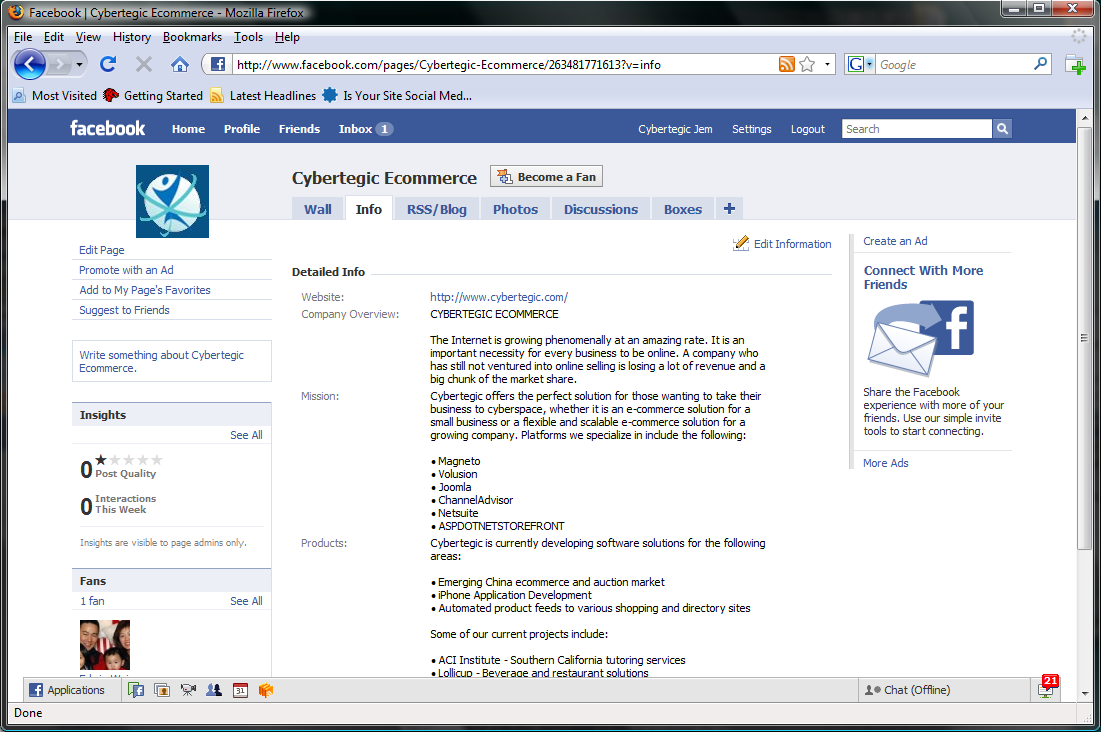Click the Facebook site icon in the address bar
Image resolution: width=1101 pixels, height=732 pixels.
coord(218,65)
